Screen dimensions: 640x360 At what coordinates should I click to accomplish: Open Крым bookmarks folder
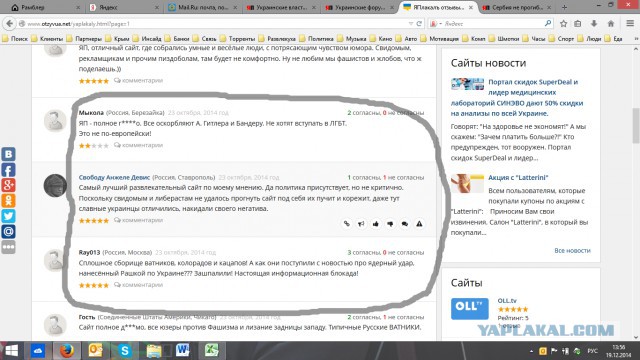117,39
